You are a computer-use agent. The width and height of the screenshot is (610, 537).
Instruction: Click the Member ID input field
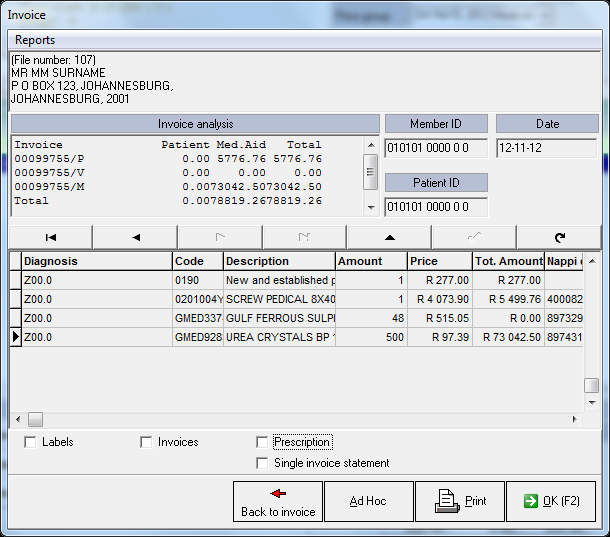436,148
